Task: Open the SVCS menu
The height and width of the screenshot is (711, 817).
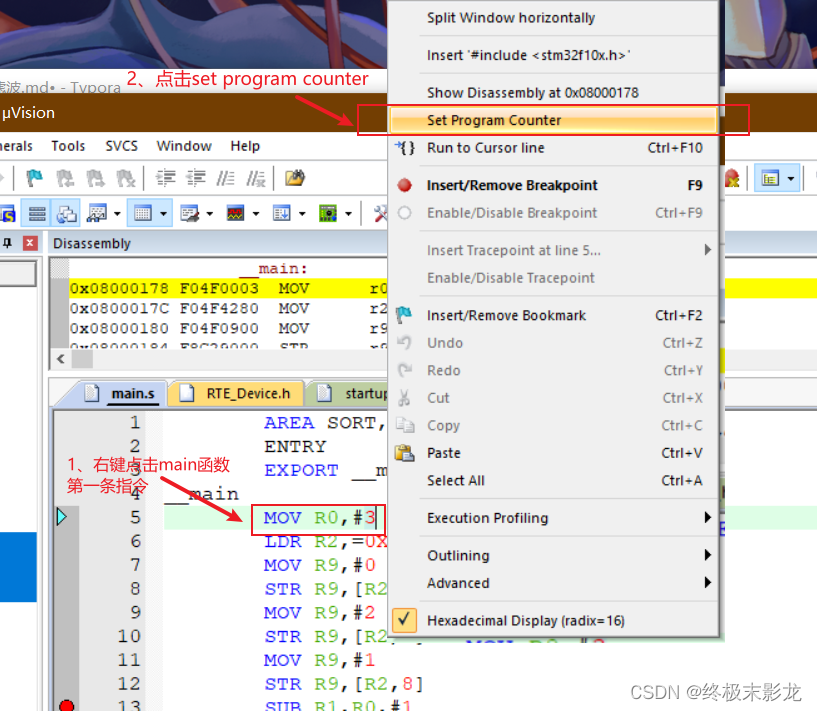Action: (x=121, y=146)
